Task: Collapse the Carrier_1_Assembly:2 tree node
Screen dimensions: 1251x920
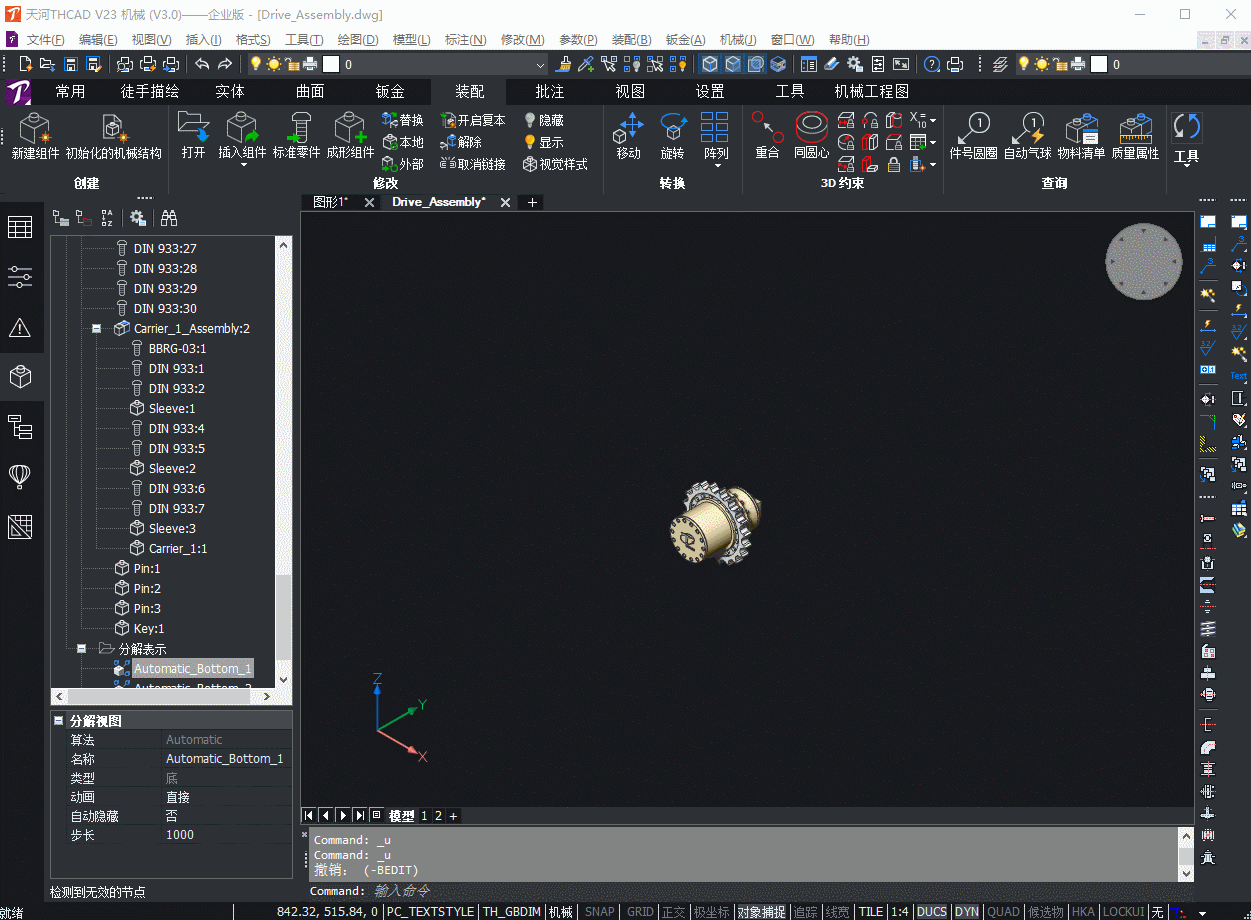Action: [97, 328]
